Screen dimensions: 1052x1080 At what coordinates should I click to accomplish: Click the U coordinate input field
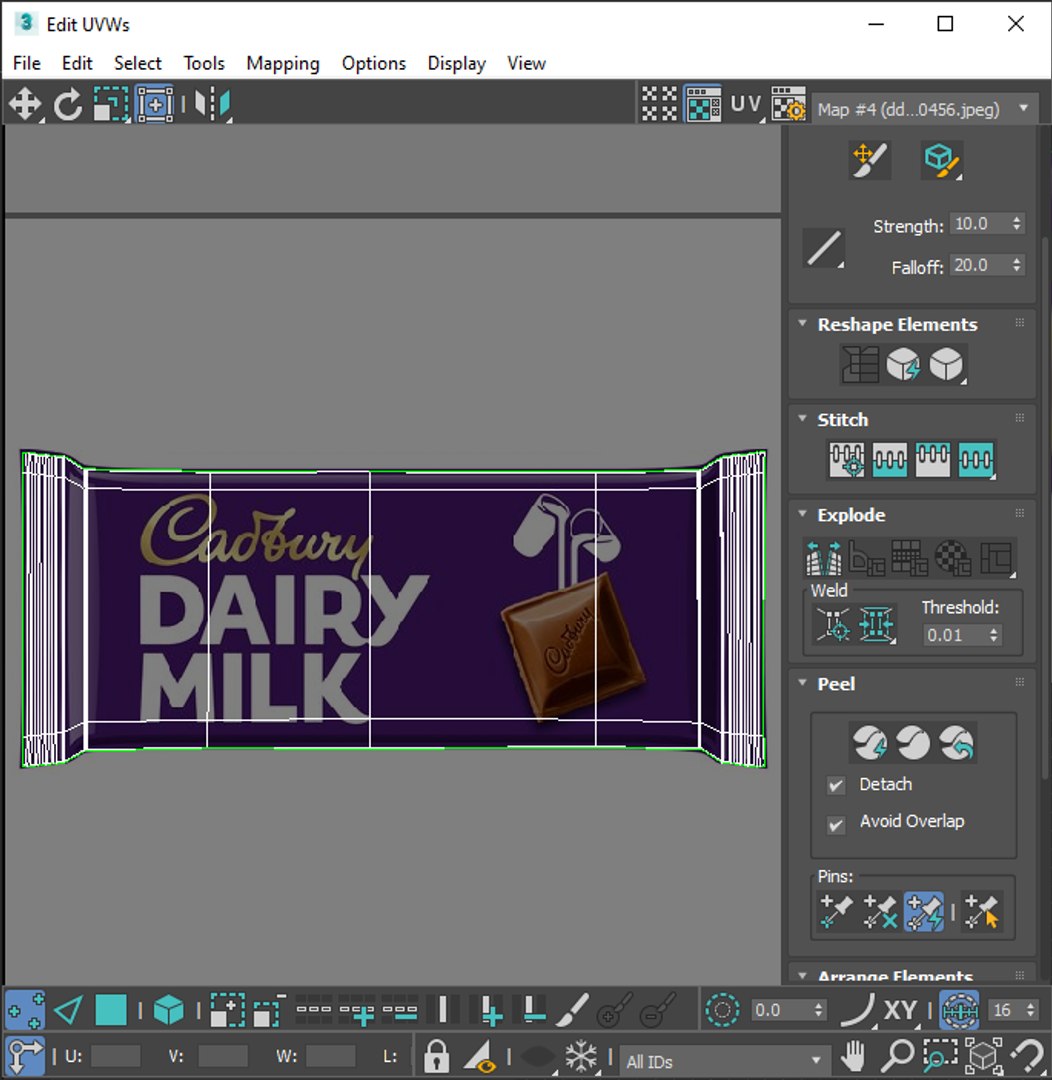tap(115, 1056)
